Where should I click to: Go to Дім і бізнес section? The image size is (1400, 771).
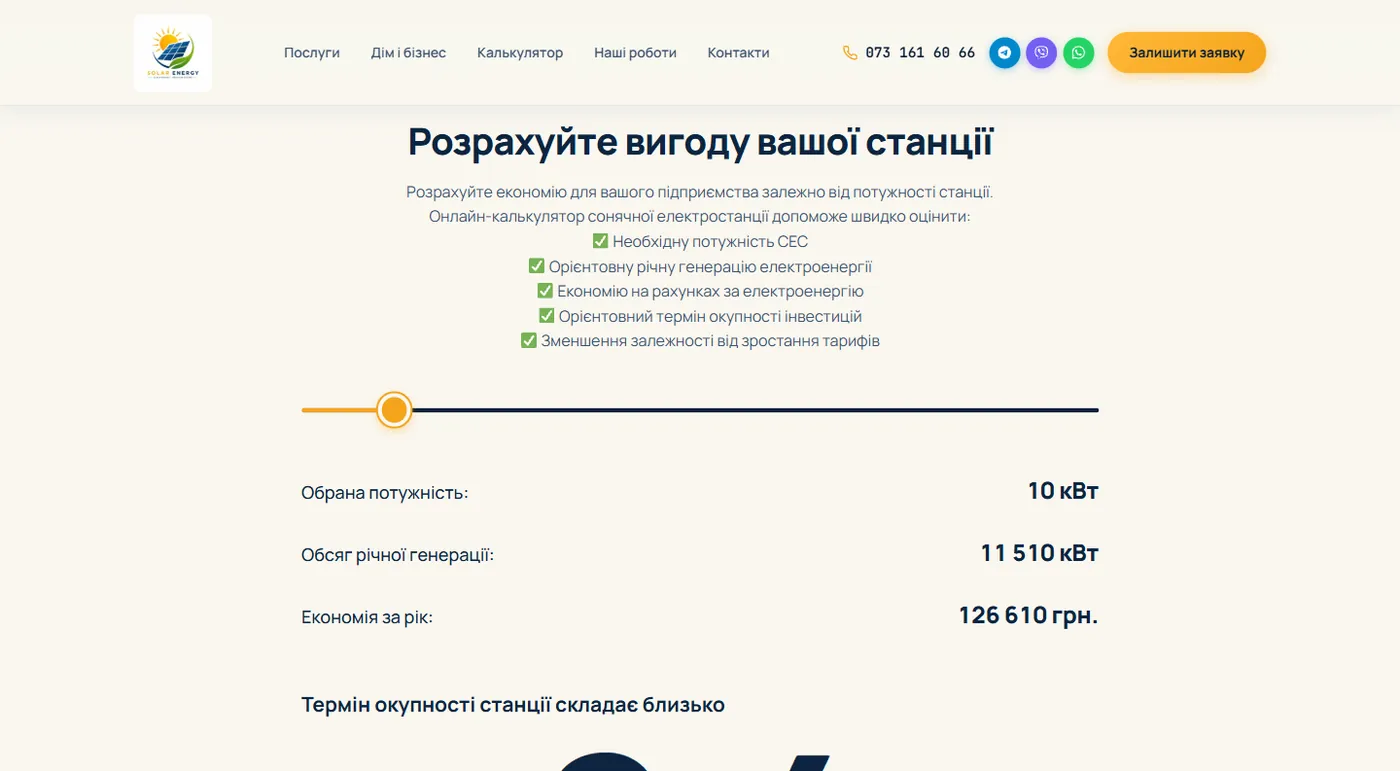tap(408, 53)
